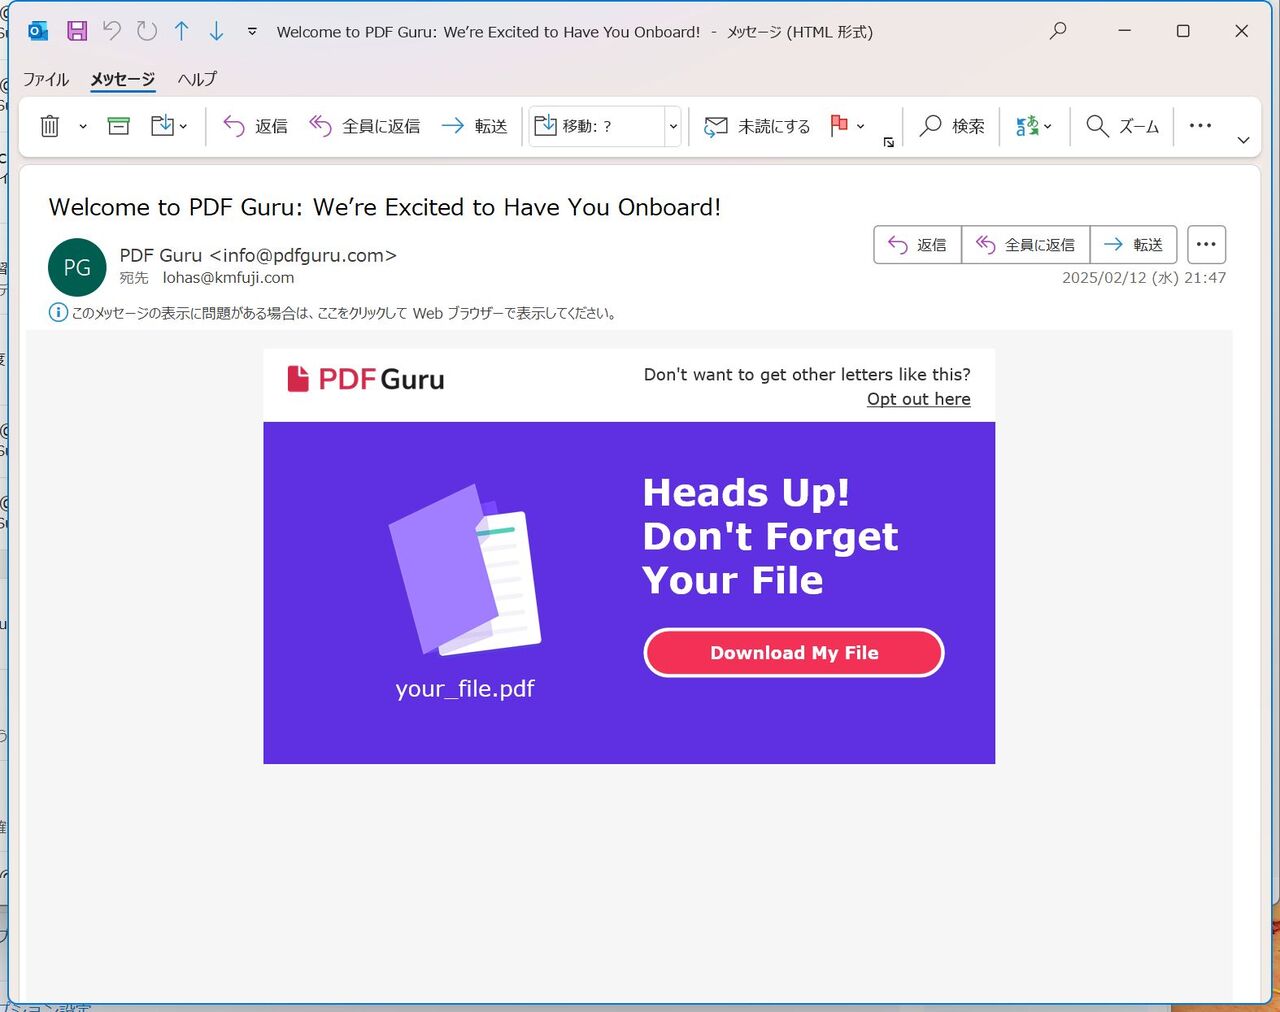This screenshot has width=1280, height=1012.
Task: Expand the flag options dropdown arrow
Action: (x=861, y=127)
